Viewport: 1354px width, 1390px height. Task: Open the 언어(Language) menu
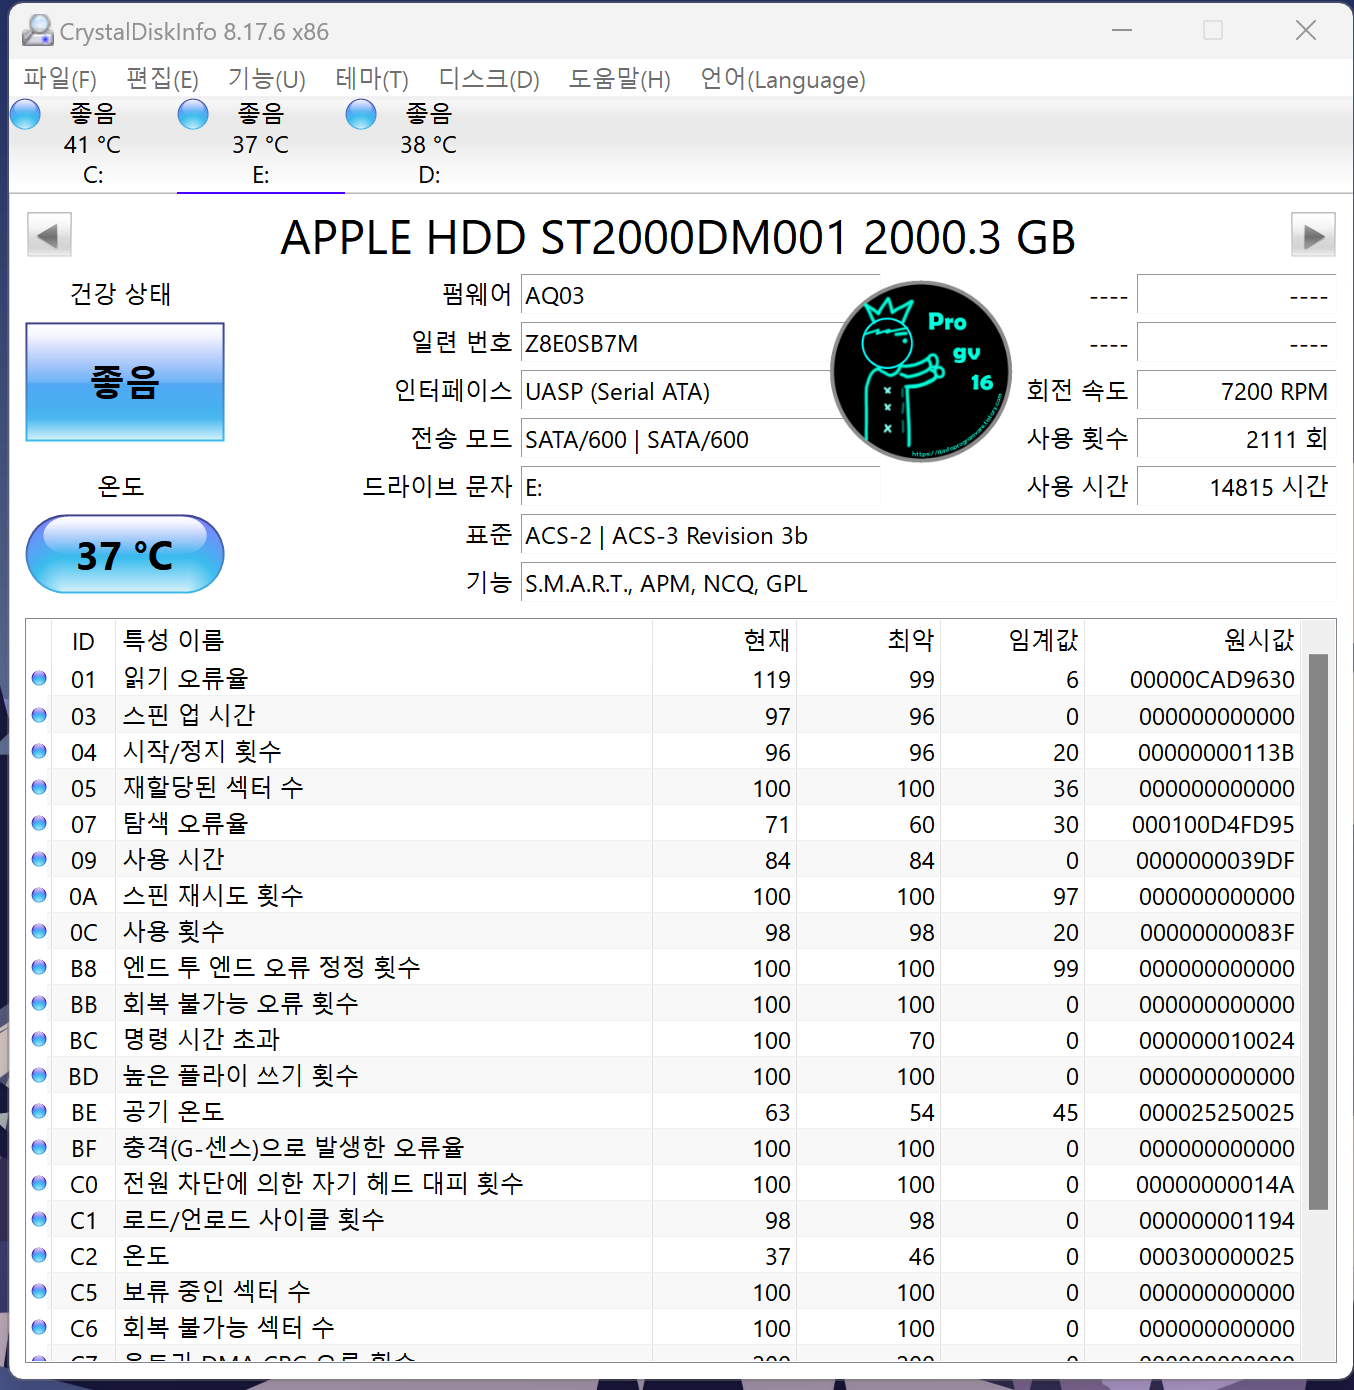tap(783, 79)
